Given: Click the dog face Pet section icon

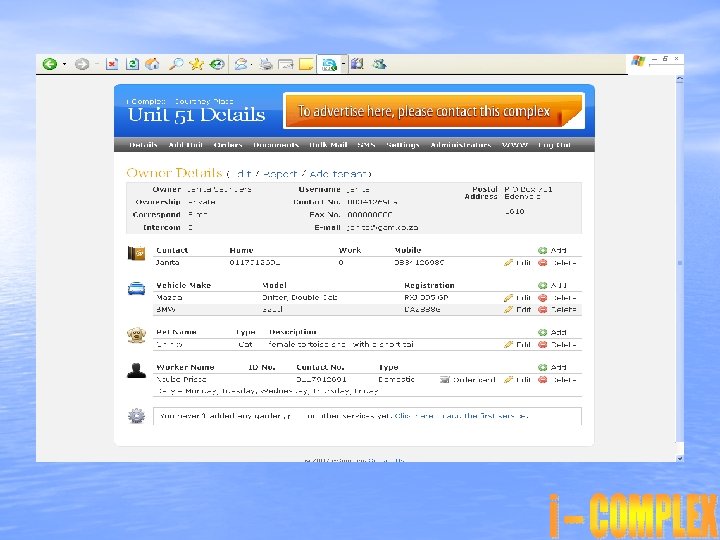Looking at the screenshot, I should pyautogui.click(x=136, y=335).
